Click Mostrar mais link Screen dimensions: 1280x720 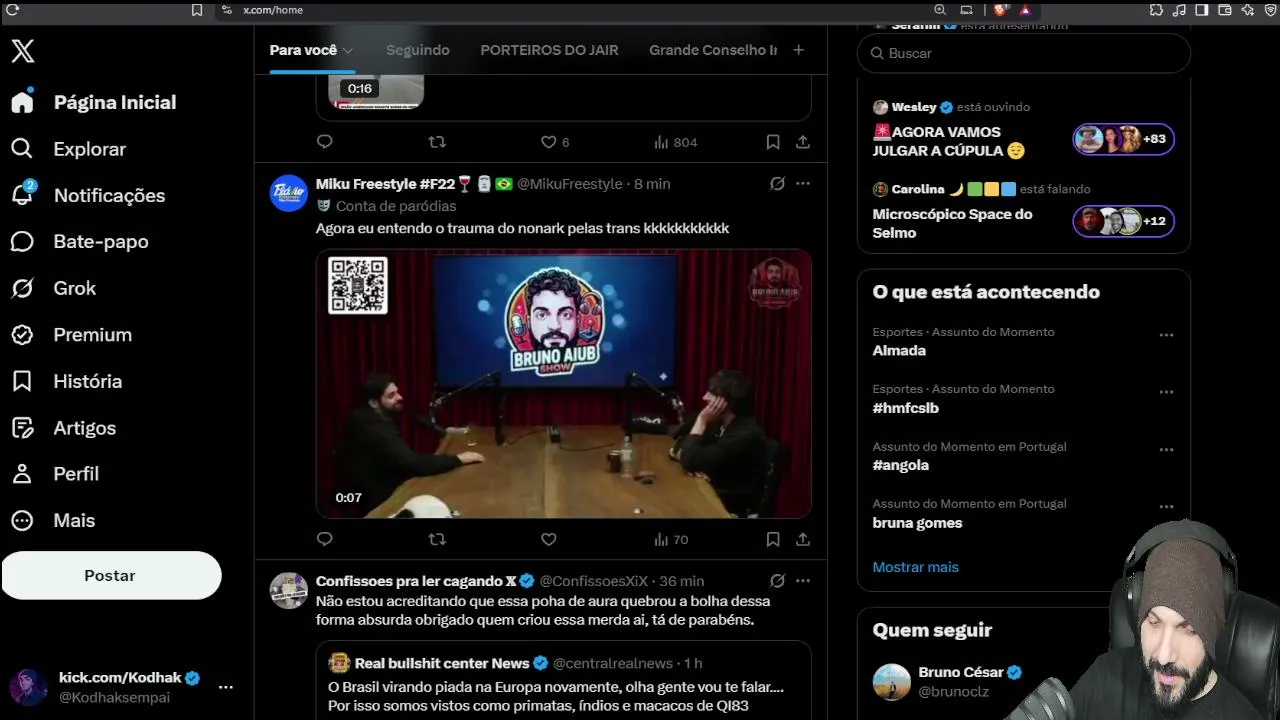915,567
